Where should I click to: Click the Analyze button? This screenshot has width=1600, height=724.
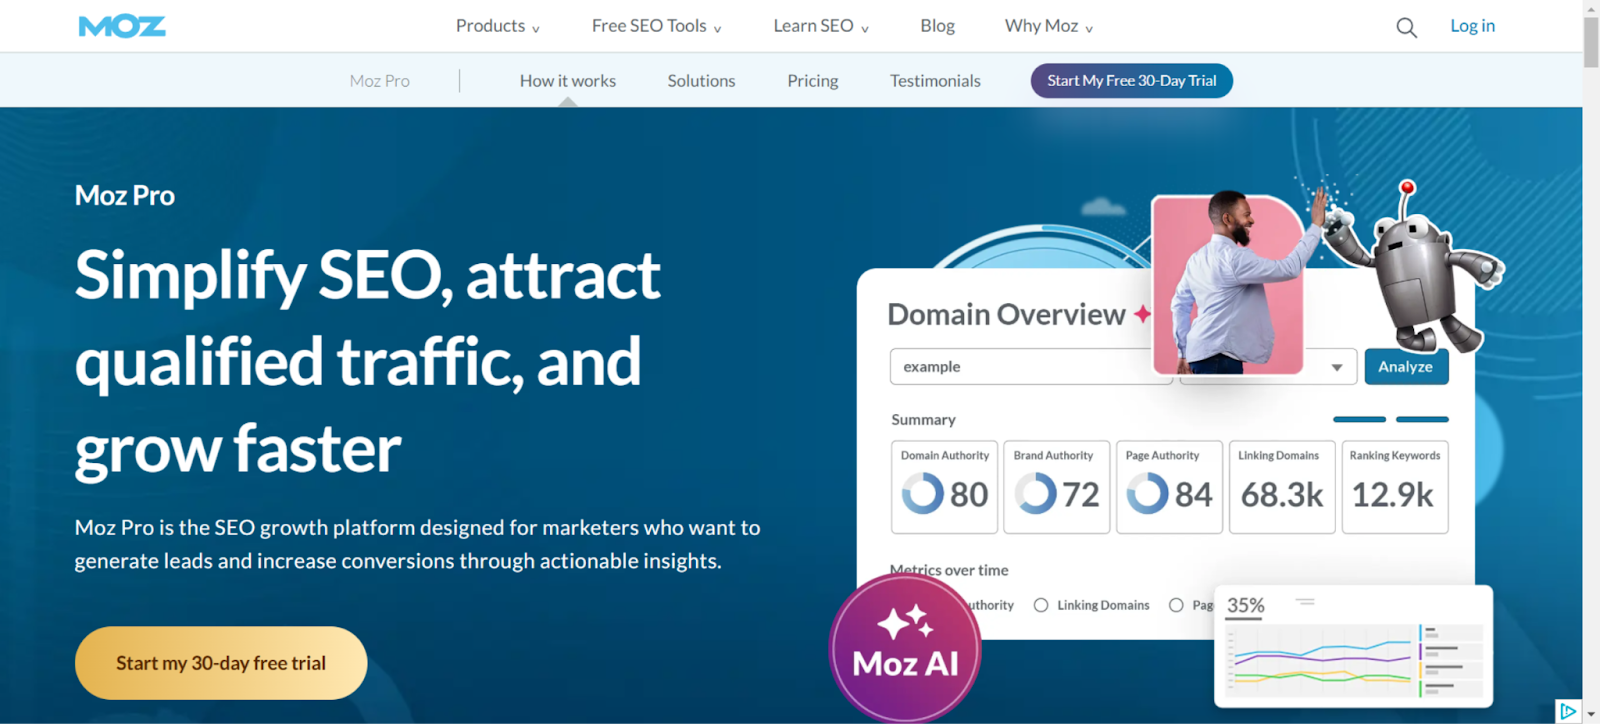(1406, 367)
